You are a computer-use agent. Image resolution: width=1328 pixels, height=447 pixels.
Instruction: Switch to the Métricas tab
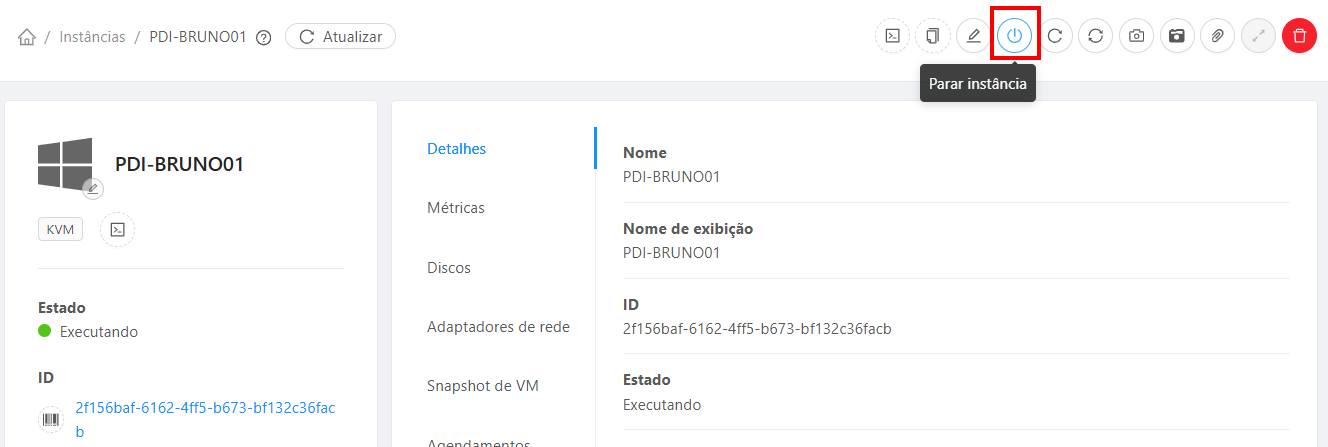coord(456,208)
